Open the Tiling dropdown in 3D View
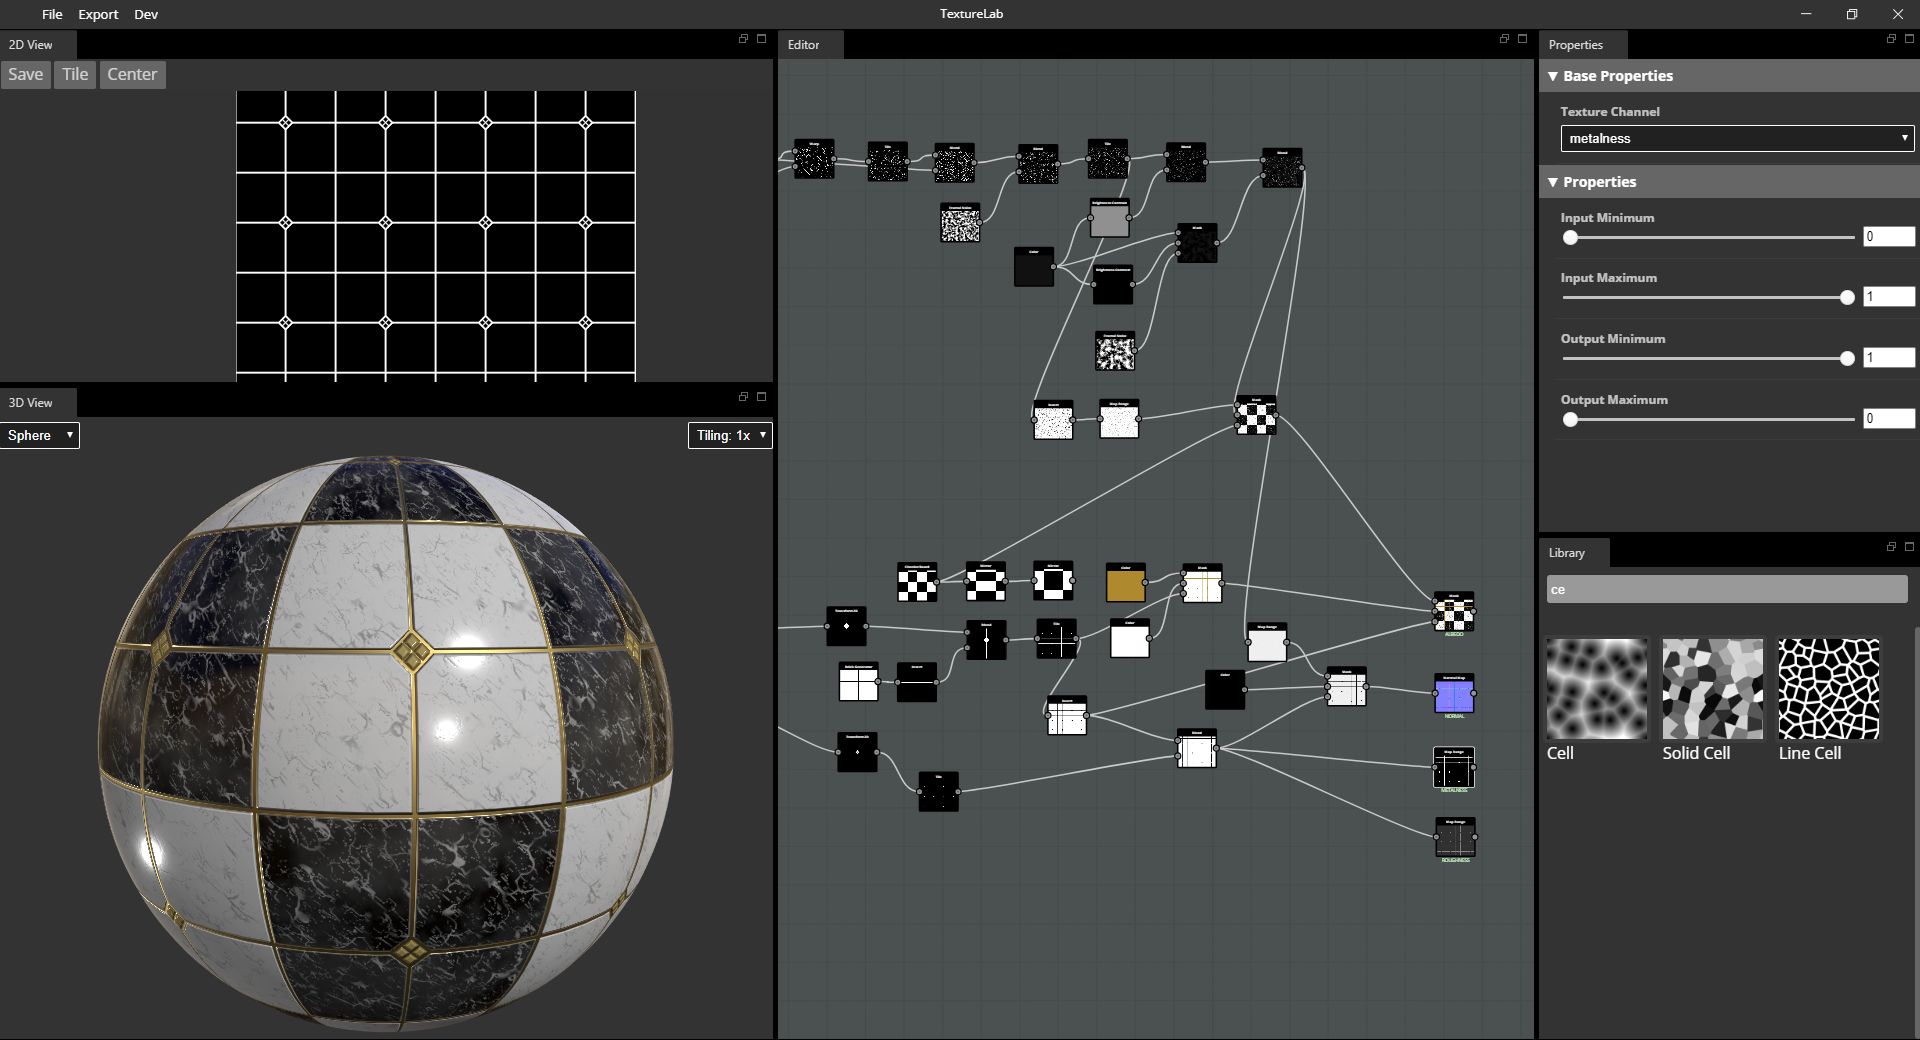Screen dimensions: 1920x1040 [730, 435]
